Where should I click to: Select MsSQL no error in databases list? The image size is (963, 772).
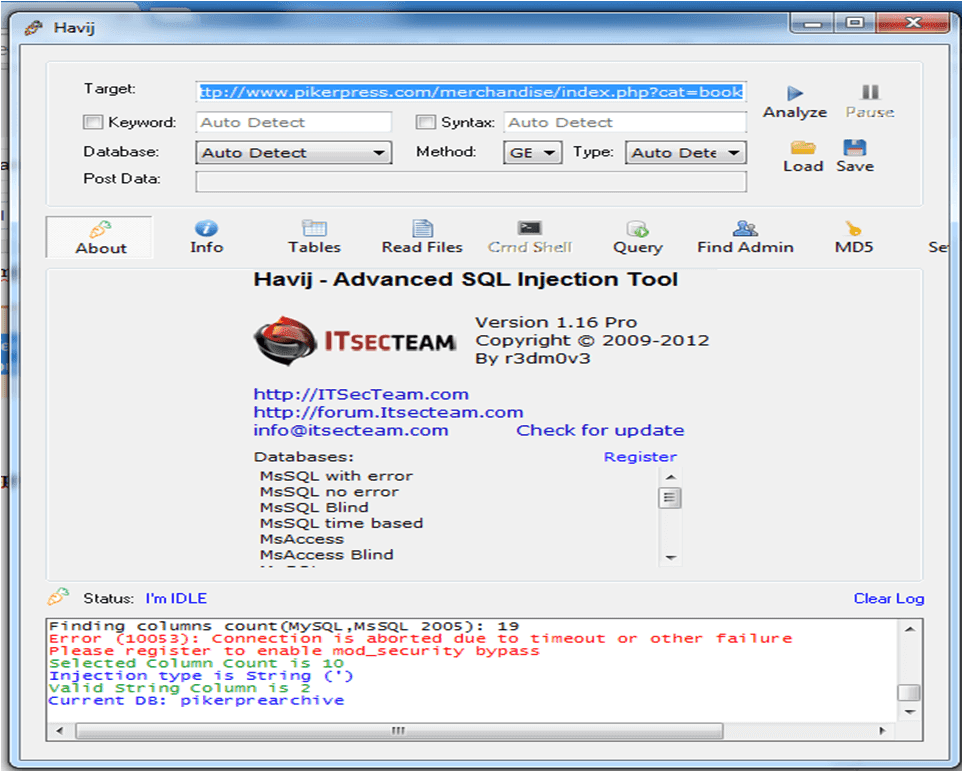tap(329, 492)
